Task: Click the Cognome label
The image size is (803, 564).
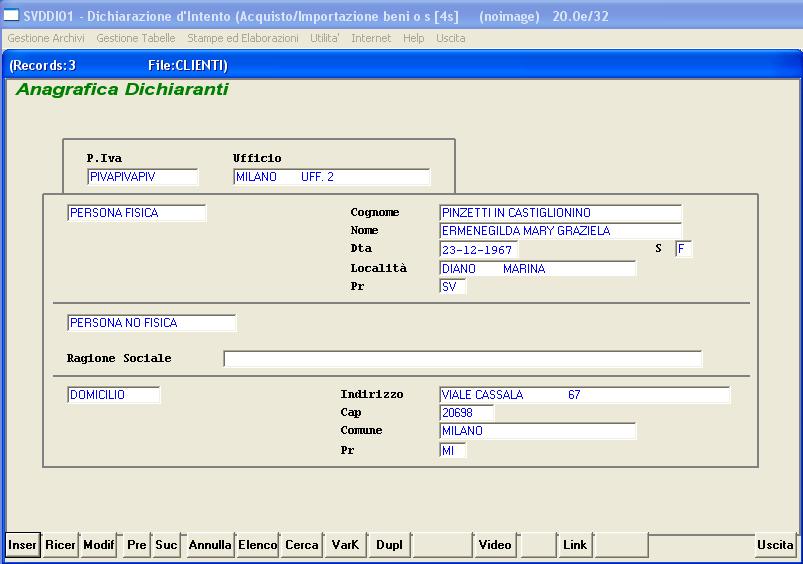Action: [375, 212]
